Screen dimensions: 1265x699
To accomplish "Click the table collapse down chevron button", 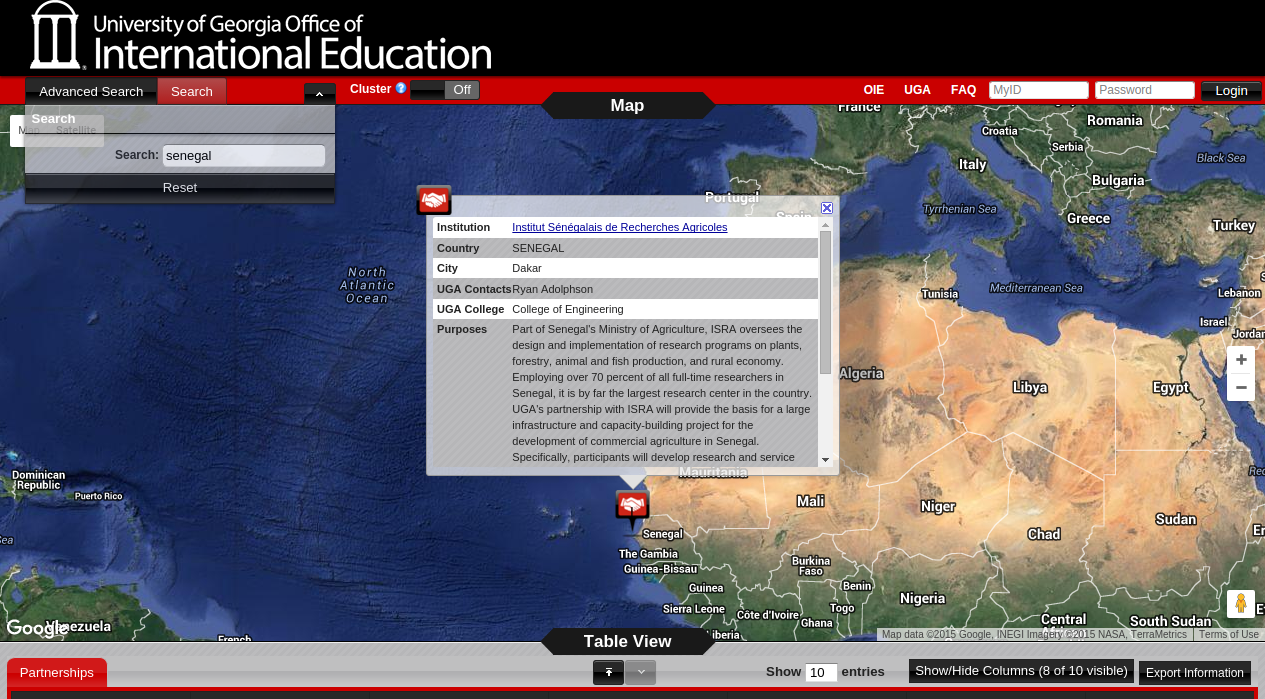I will point(641,672).
